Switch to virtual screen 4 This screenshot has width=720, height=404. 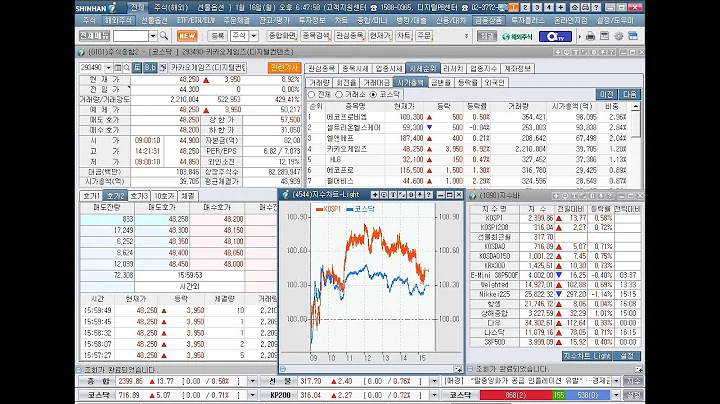tap(548, 7)
